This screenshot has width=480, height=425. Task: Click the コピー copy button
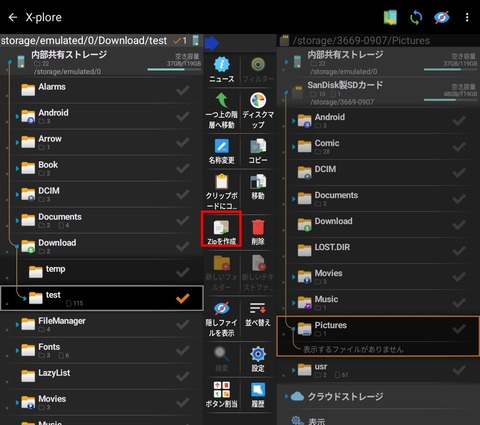(x=258, y=151)
